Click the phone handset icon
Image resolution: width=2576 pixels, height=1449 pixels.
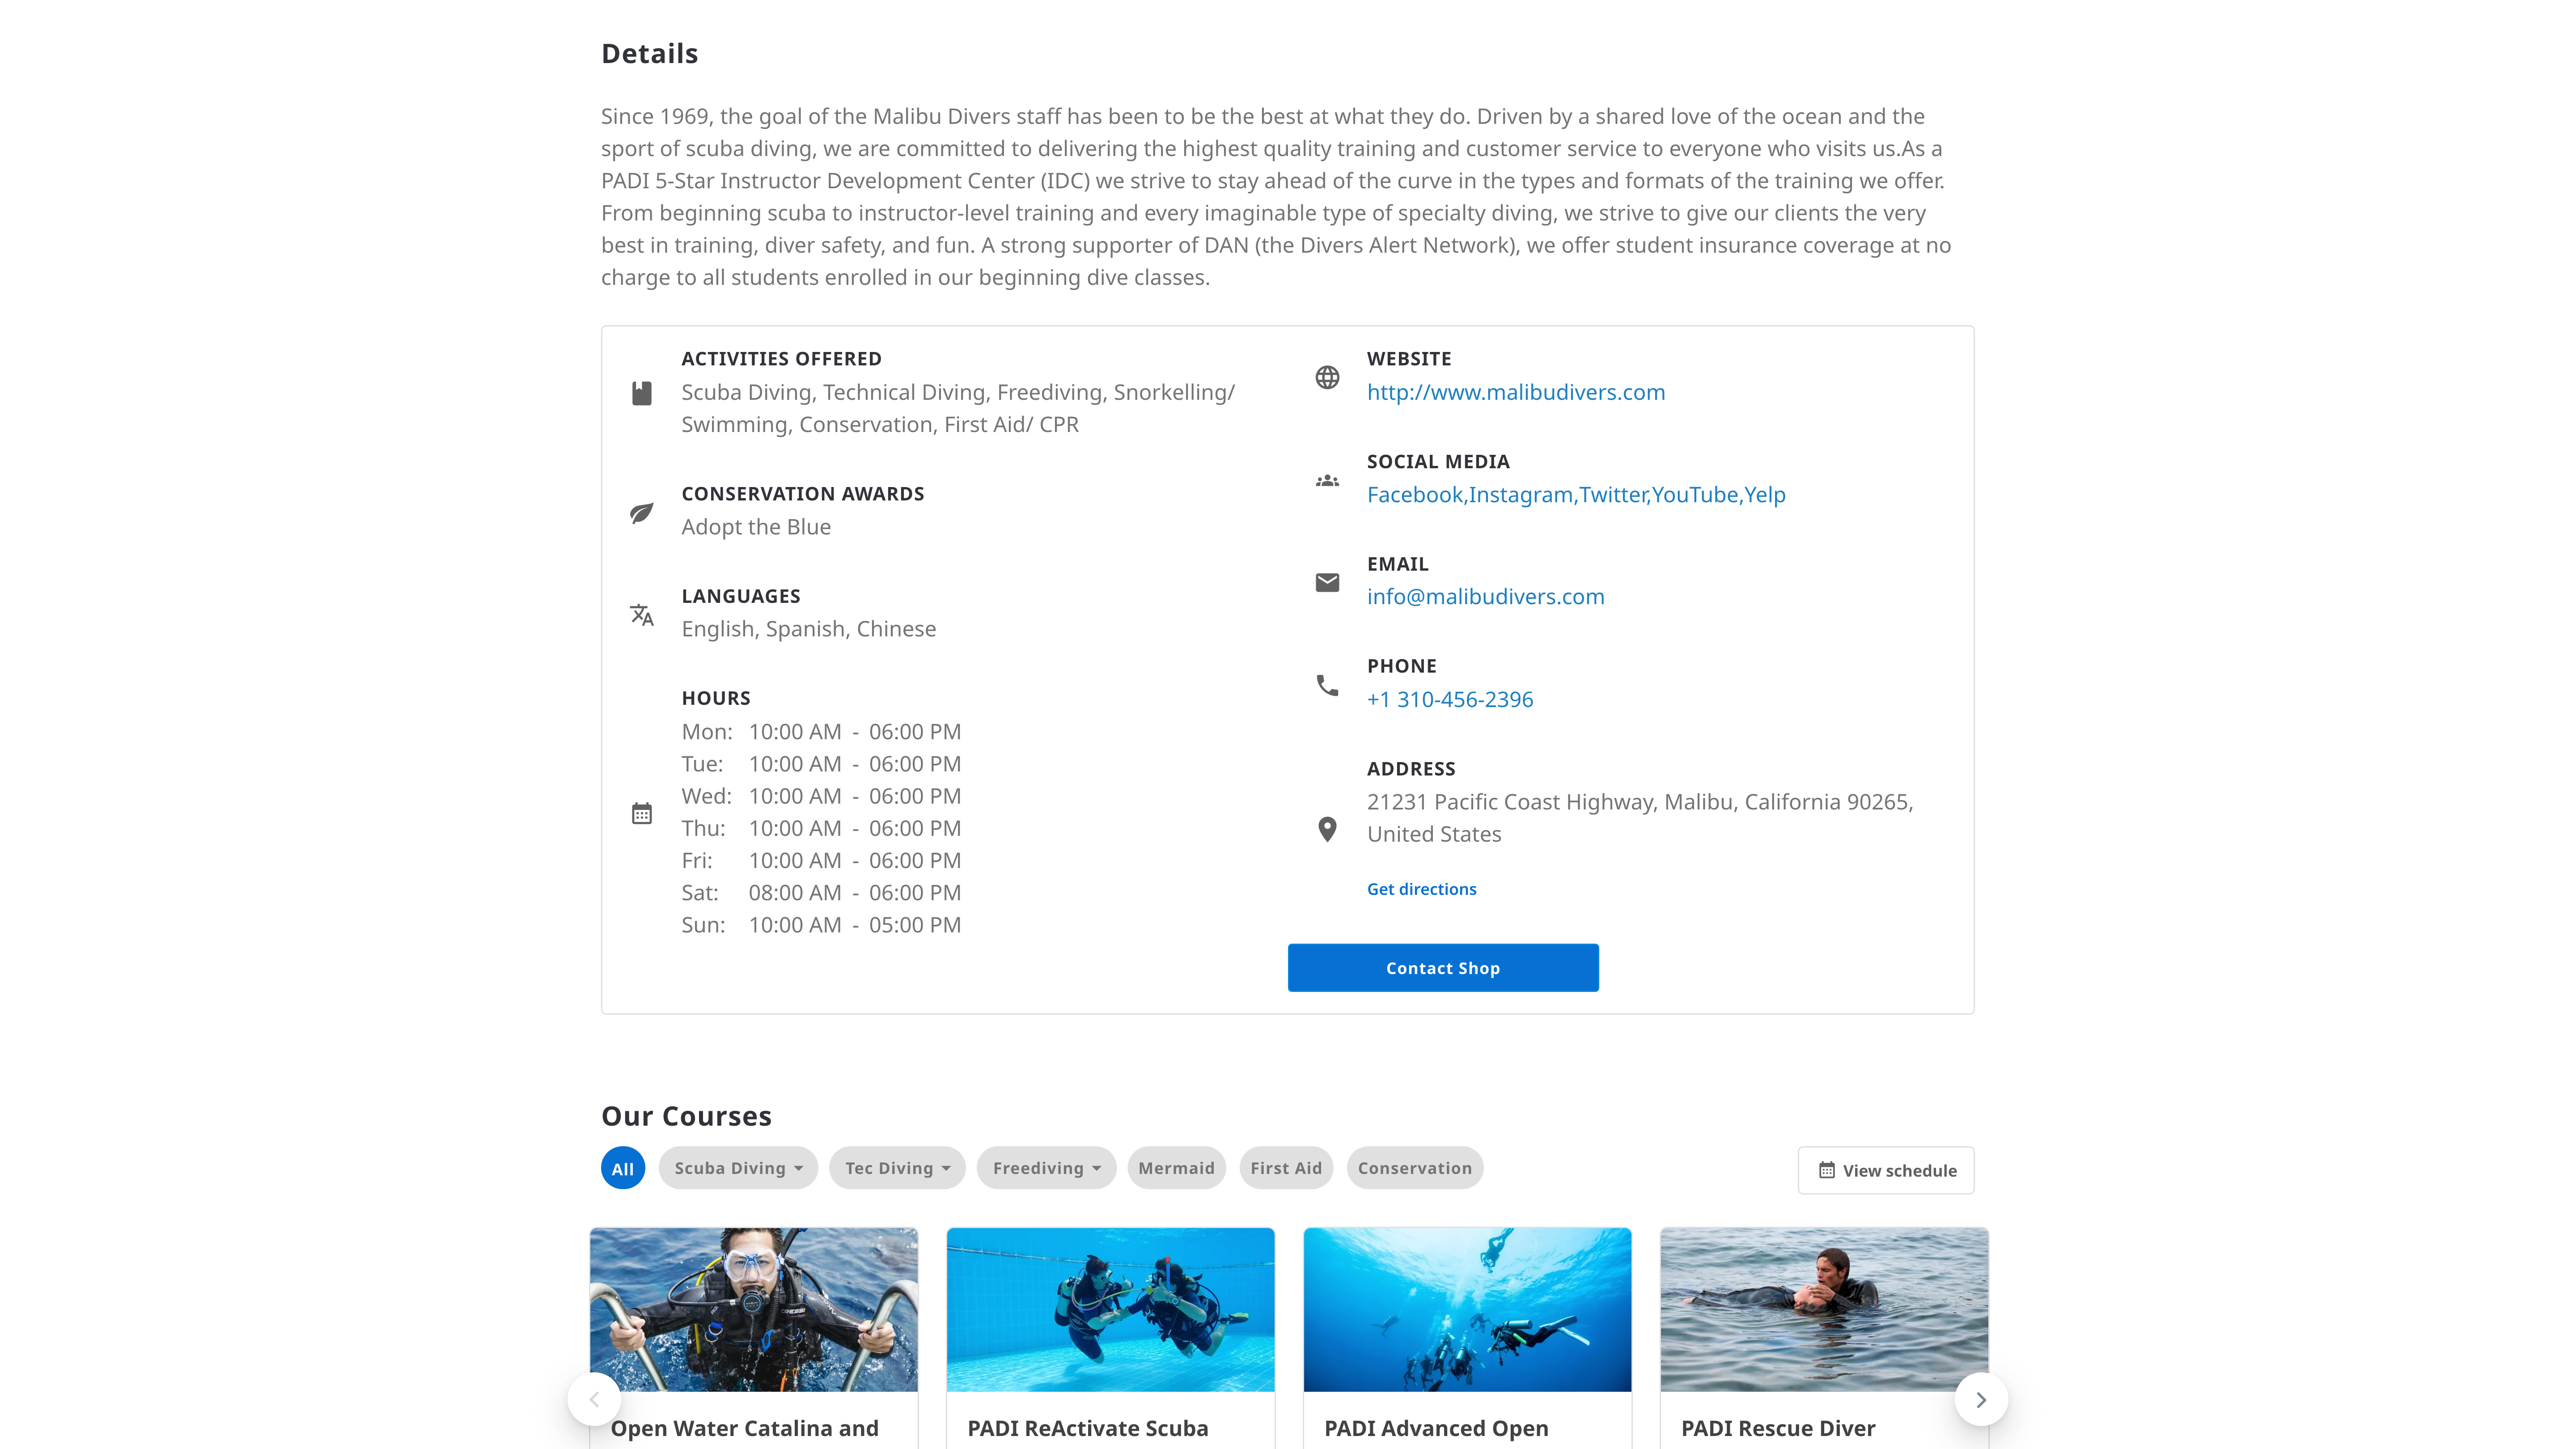1327,685
